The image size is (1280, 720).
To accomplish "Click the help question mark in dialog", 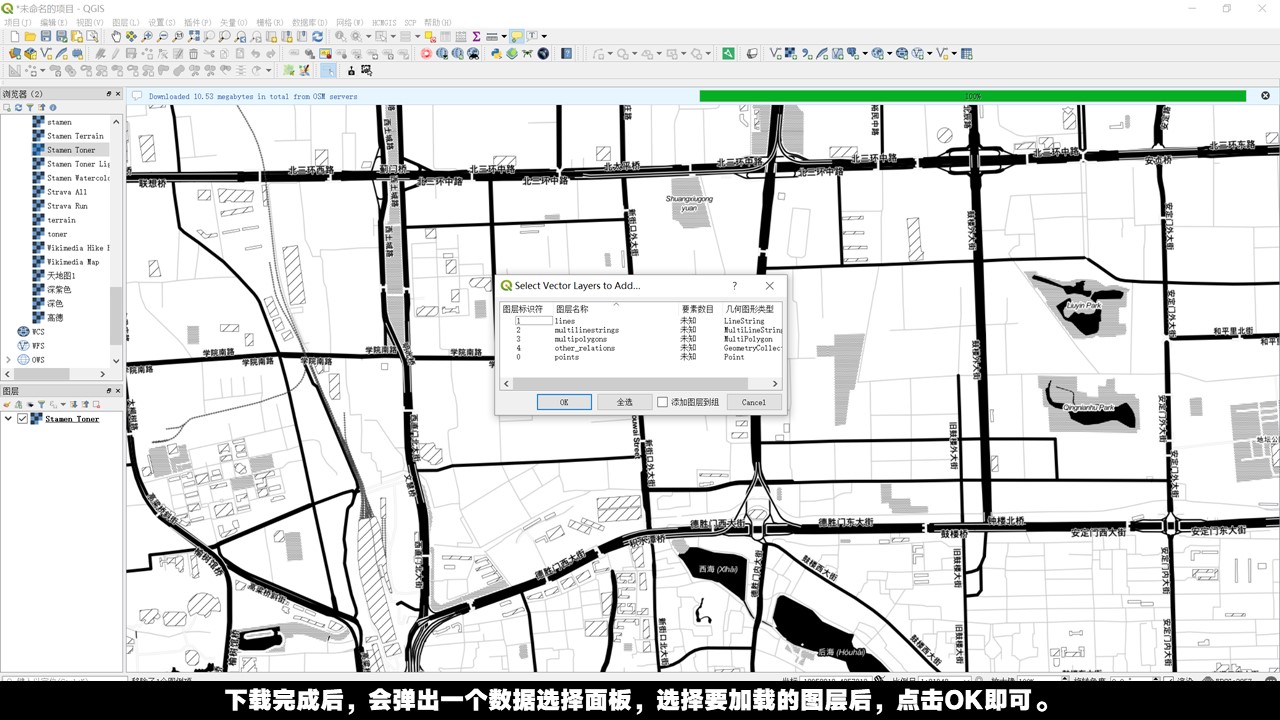I will click(734, 286).
